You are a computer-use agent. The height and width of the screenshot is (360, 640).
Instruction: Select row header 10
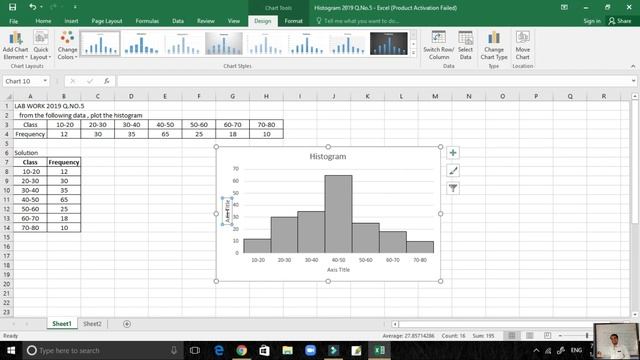(x=7, y=190)
